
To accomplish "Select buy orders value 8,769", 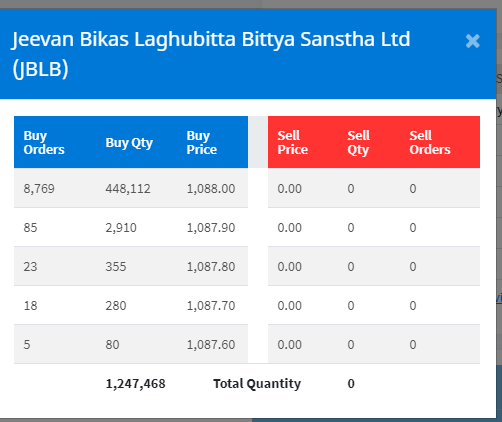I will tap(39, 189).
